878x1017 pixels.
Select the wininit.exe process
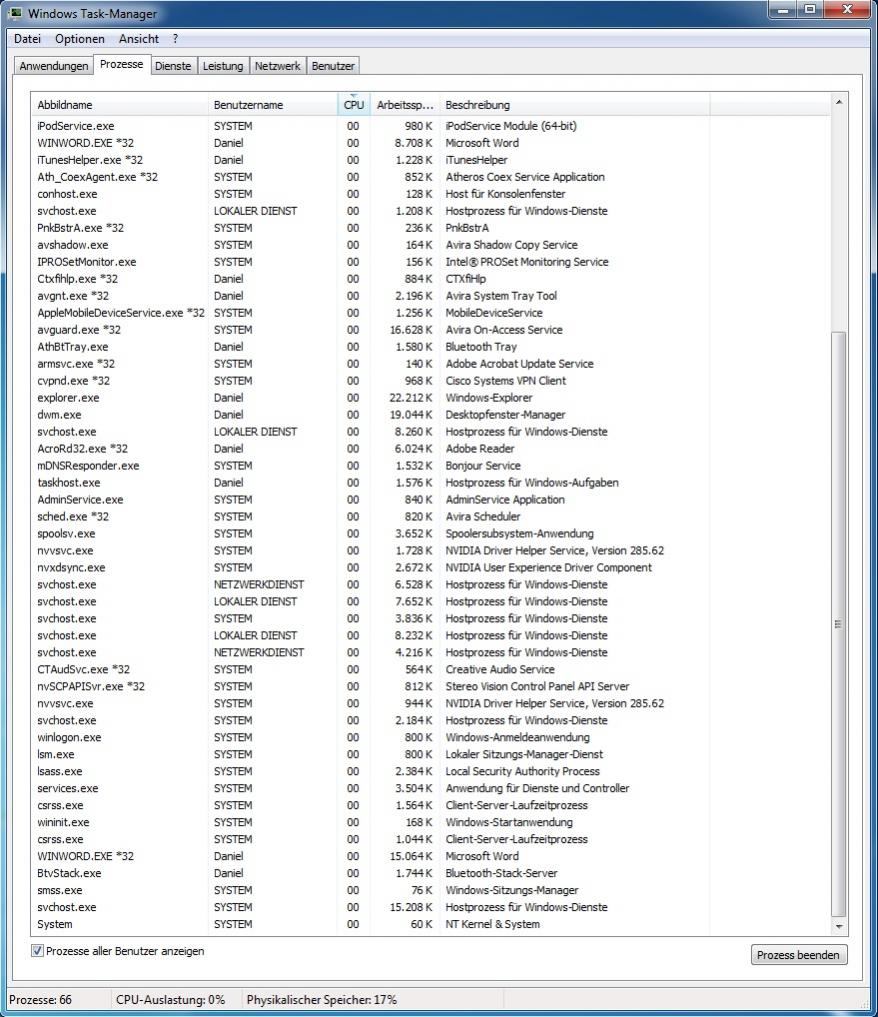[431, 822]
